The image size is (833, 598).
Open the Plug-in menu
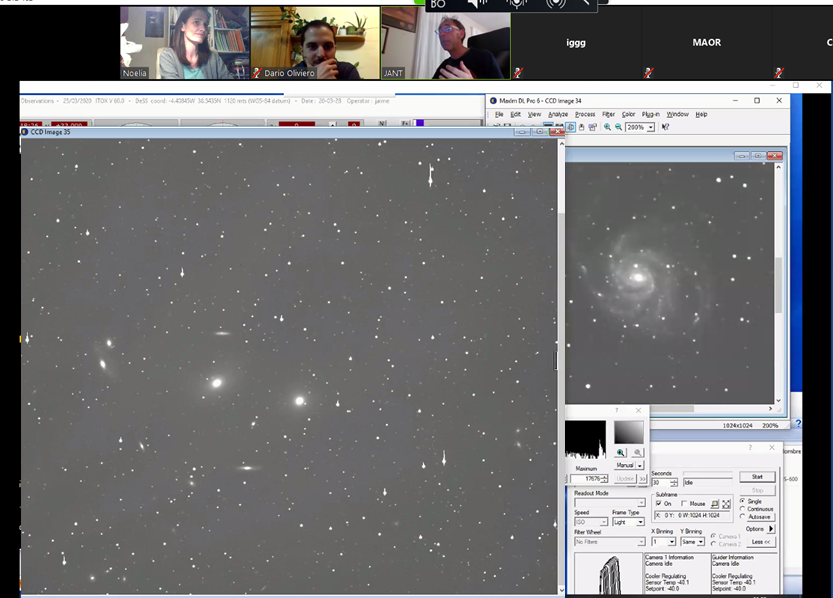[x=650, y=114]
